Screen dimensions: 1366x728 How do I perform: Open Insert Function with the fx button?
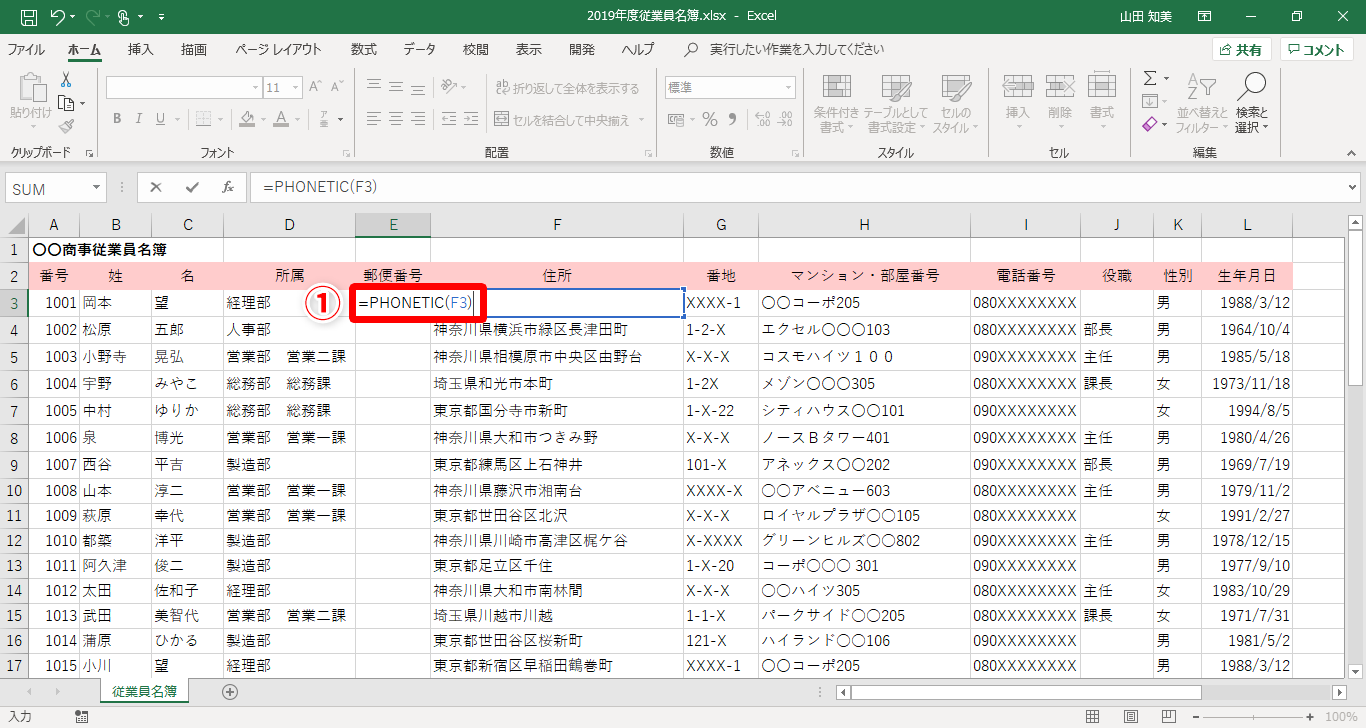228,187
